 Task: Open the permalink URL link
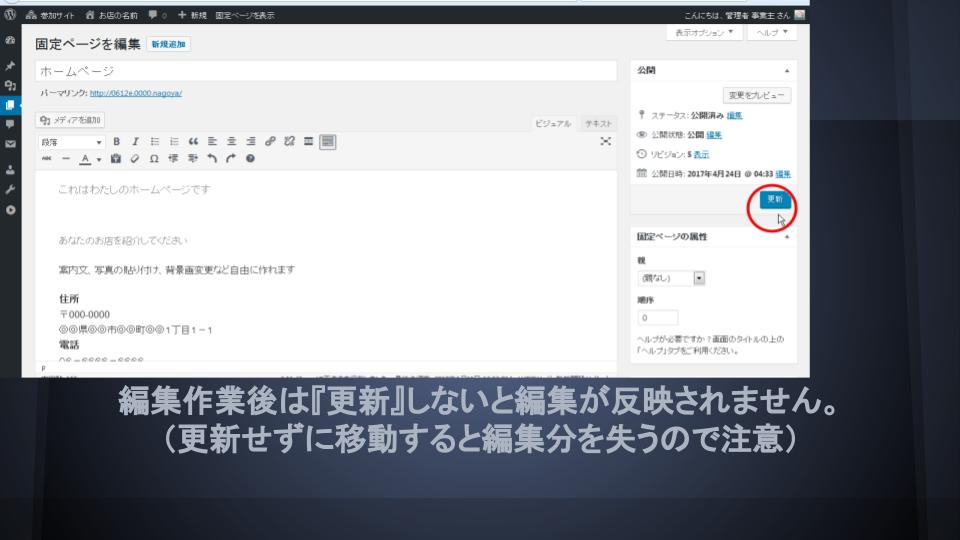pyautogui.click(x=135, y=93)
